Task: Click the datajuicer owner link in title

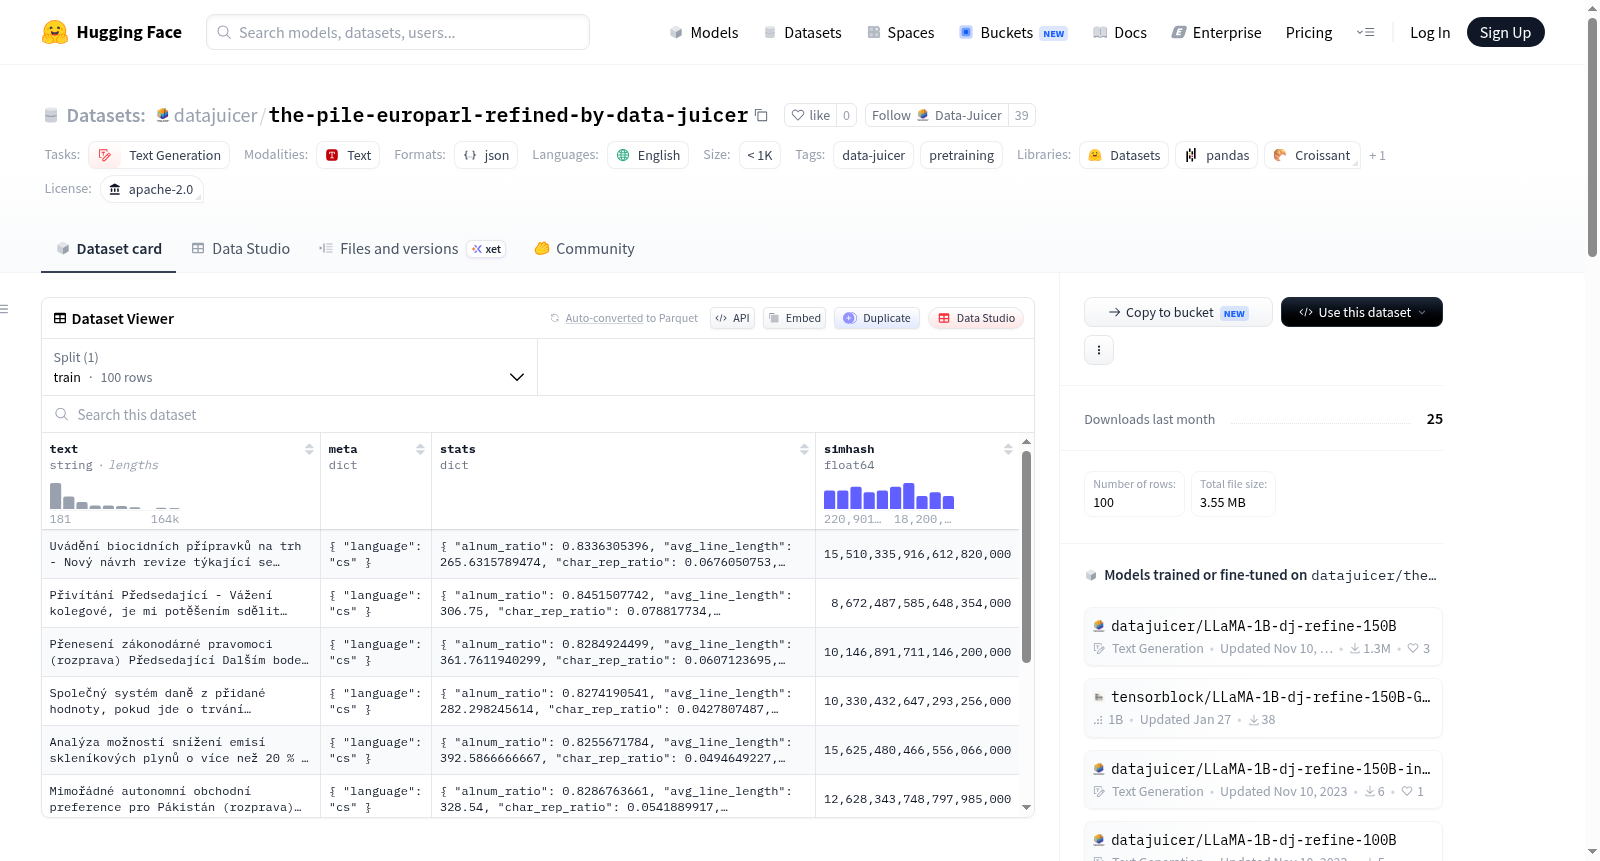Action: 215,115
